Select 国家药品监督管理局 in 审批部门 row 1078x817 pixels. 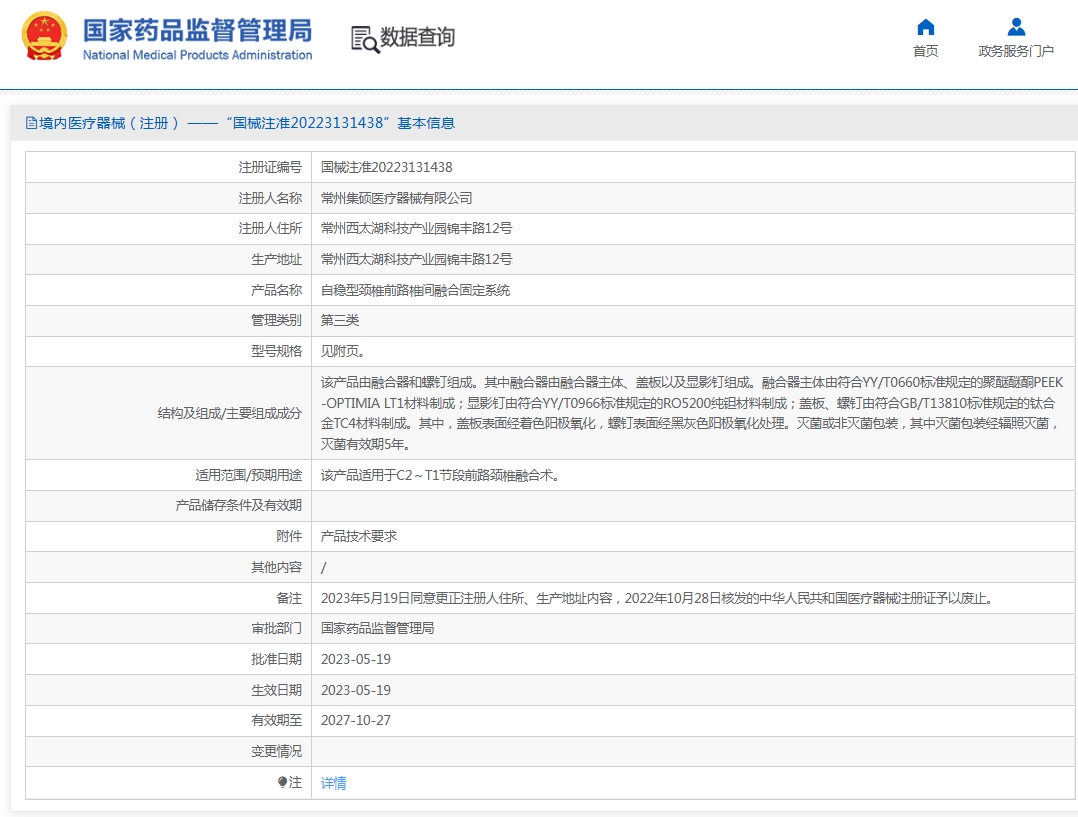click(377, 628)
